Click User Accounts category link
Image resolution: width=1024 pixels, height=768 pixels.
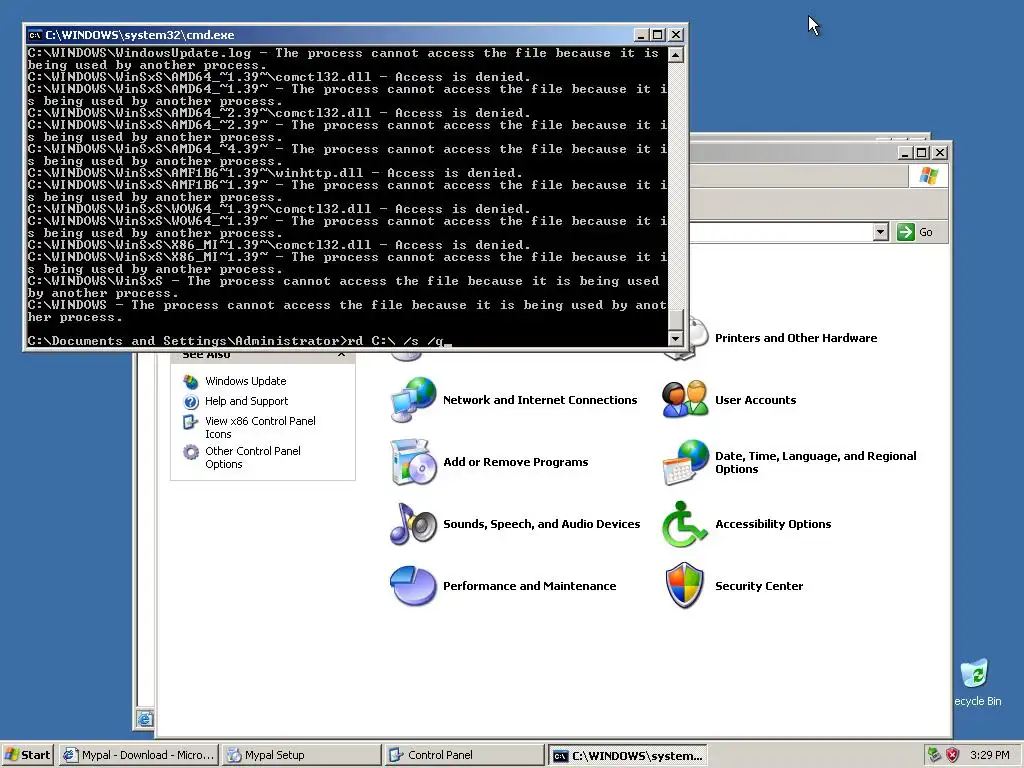tap(755, 400)
